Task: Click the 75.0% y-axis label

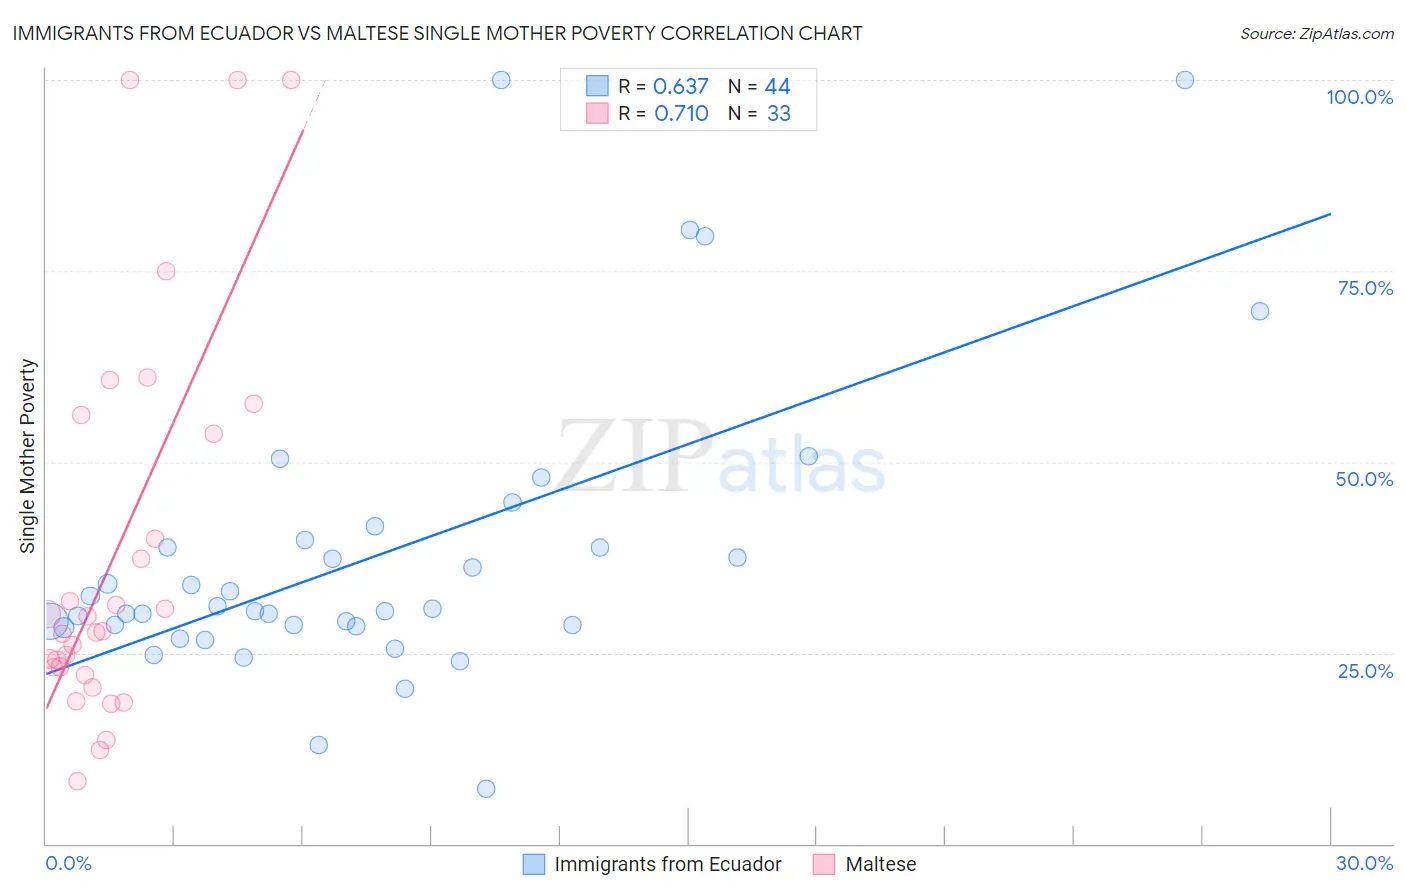Action: (x=1365, y=288)
